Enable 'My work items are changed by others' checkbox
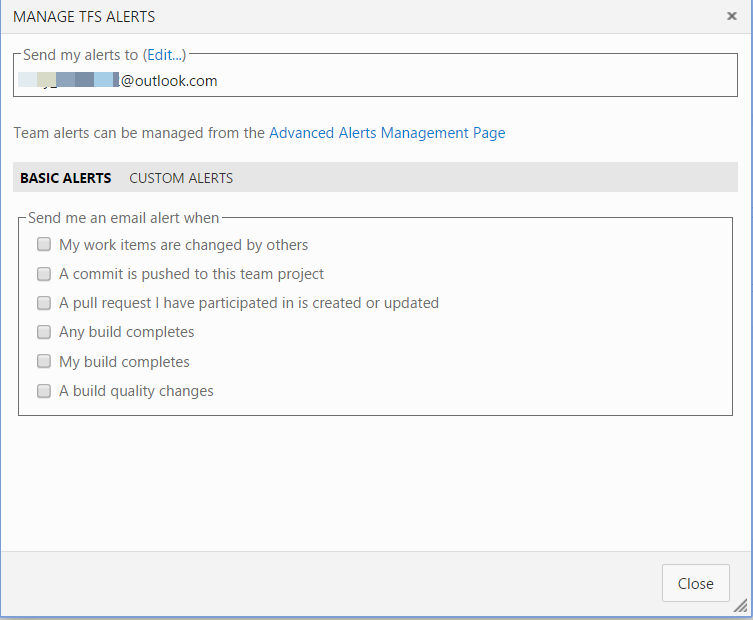Image resolution: width=753 pixels, height=620 pixels. tap(44, 244)
